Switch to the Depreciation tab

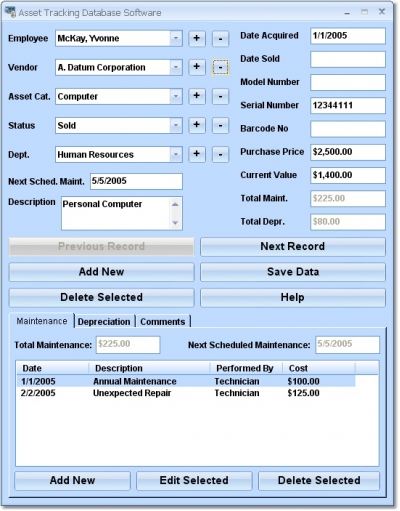tap(104, 322)
